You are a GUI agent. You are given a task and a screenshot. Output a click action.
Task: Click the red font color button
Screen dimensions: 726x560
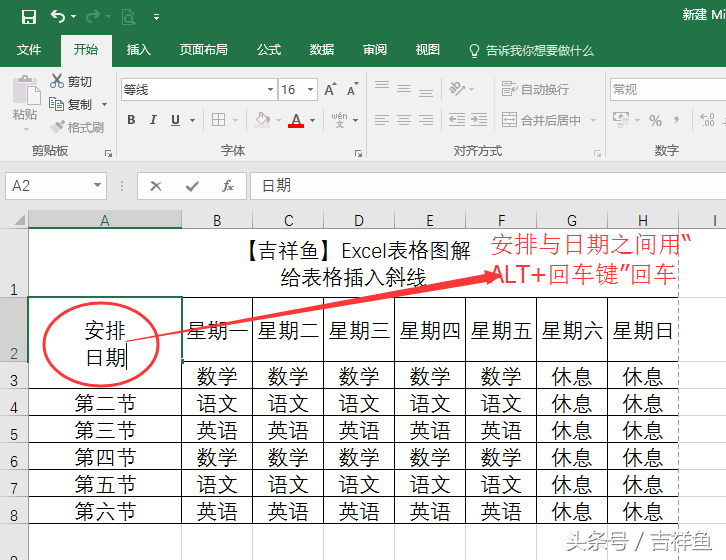pyautogui.click(x=296, y=120)
